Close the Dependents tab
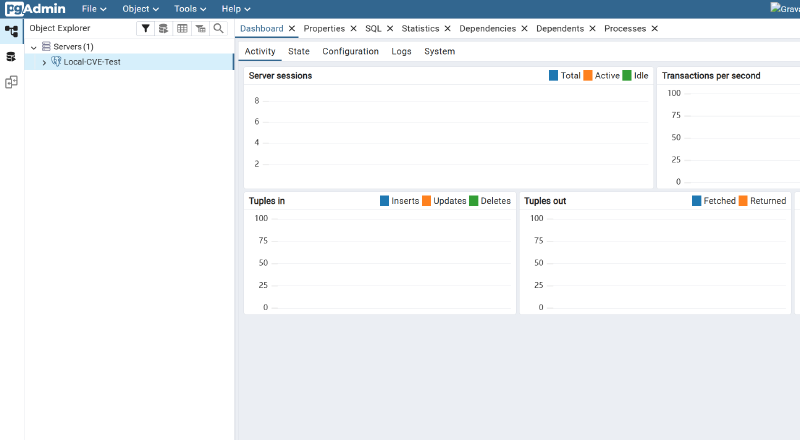This screenshot has height=440, width=800. coord(592,29)
